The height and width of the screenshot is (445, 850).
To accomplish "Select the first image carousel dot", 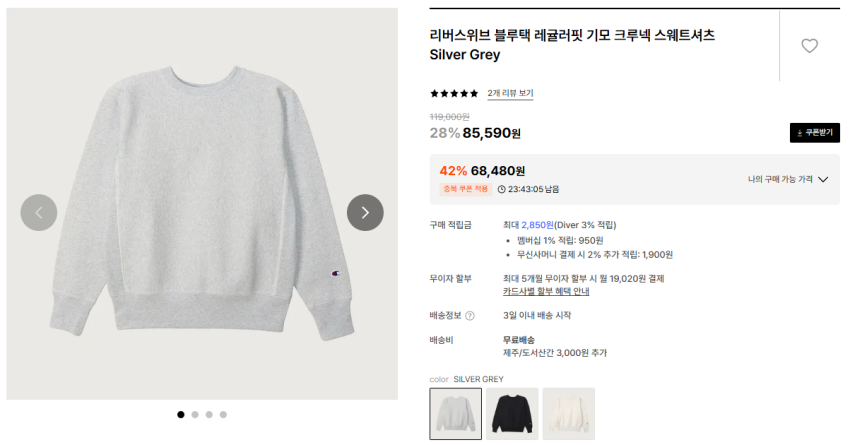I will [181, 414].
